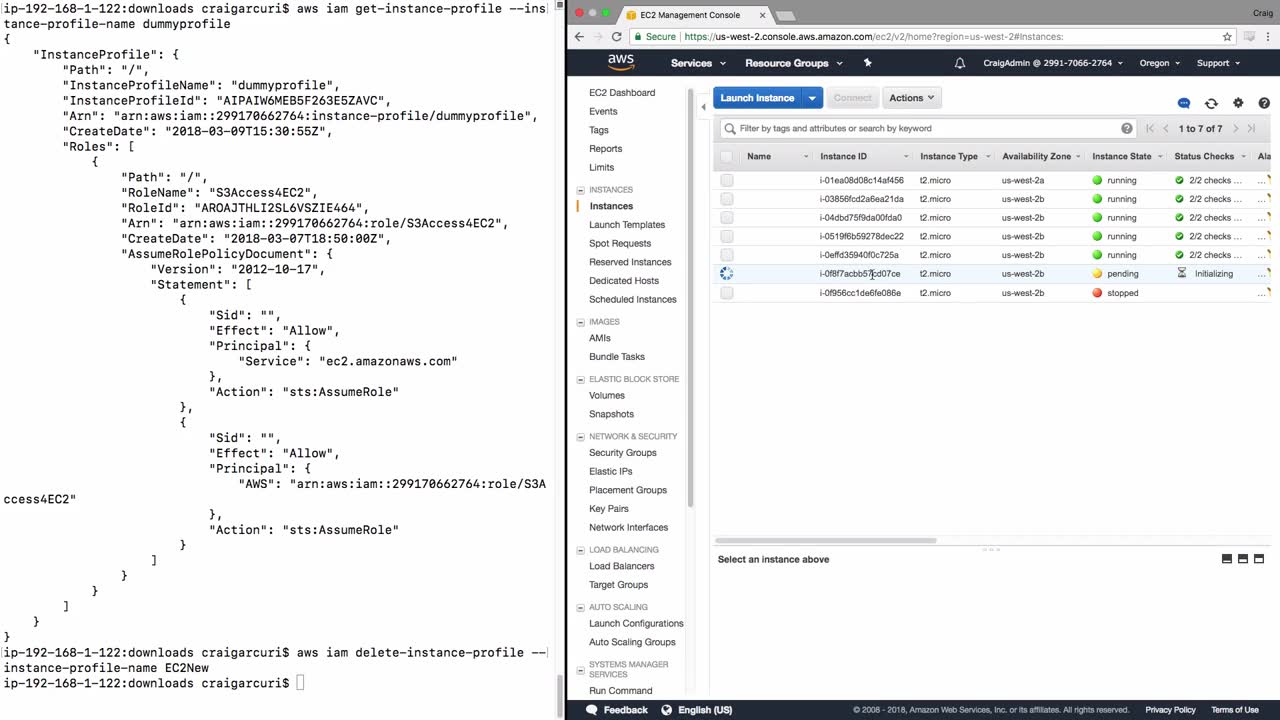Viewport: 1280px width, 720px height.
Task: Open Key Pairs in the sidebar
Action: 609,509
